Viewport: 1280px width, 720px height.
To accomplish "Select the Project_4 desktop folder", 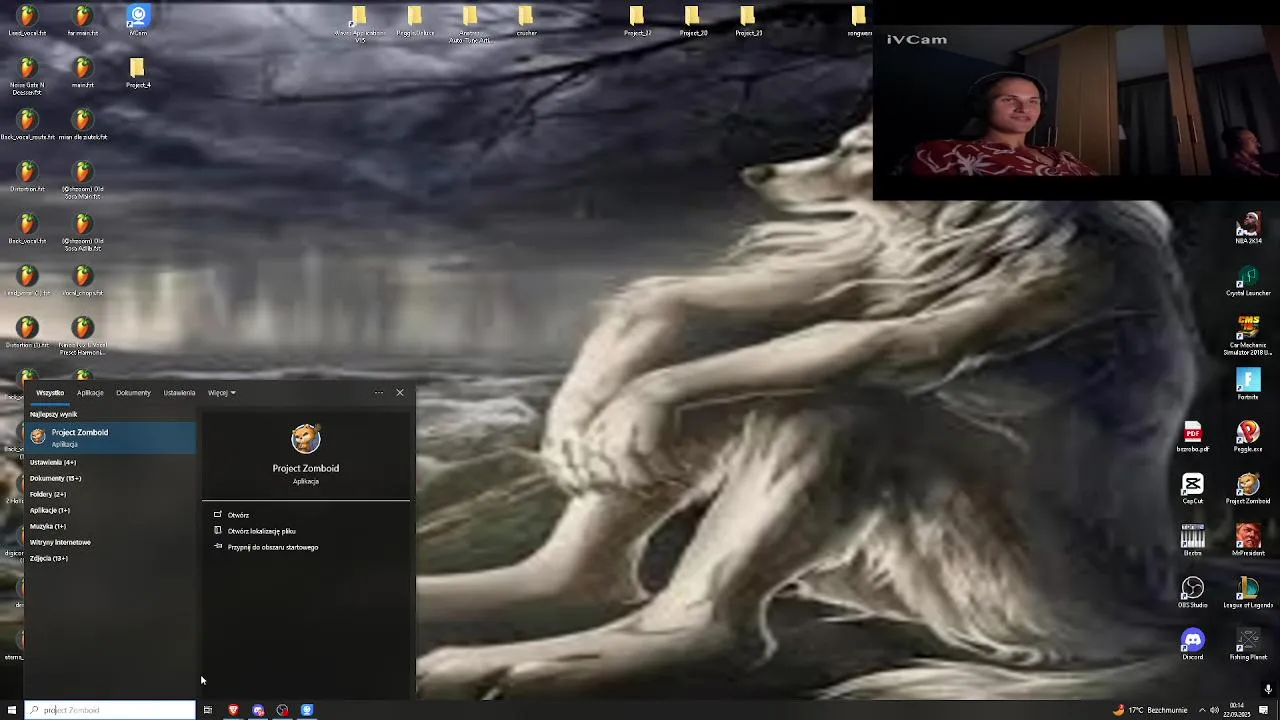I will tap(138, 72).
